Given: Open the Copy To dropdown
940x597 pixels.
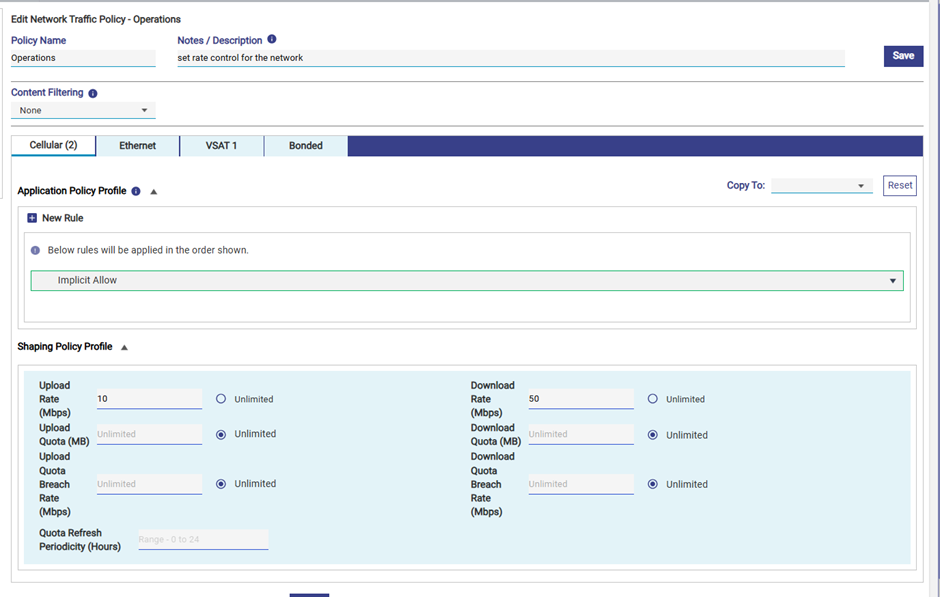Looking at the screenshot, I should click(x=821, y=186).
